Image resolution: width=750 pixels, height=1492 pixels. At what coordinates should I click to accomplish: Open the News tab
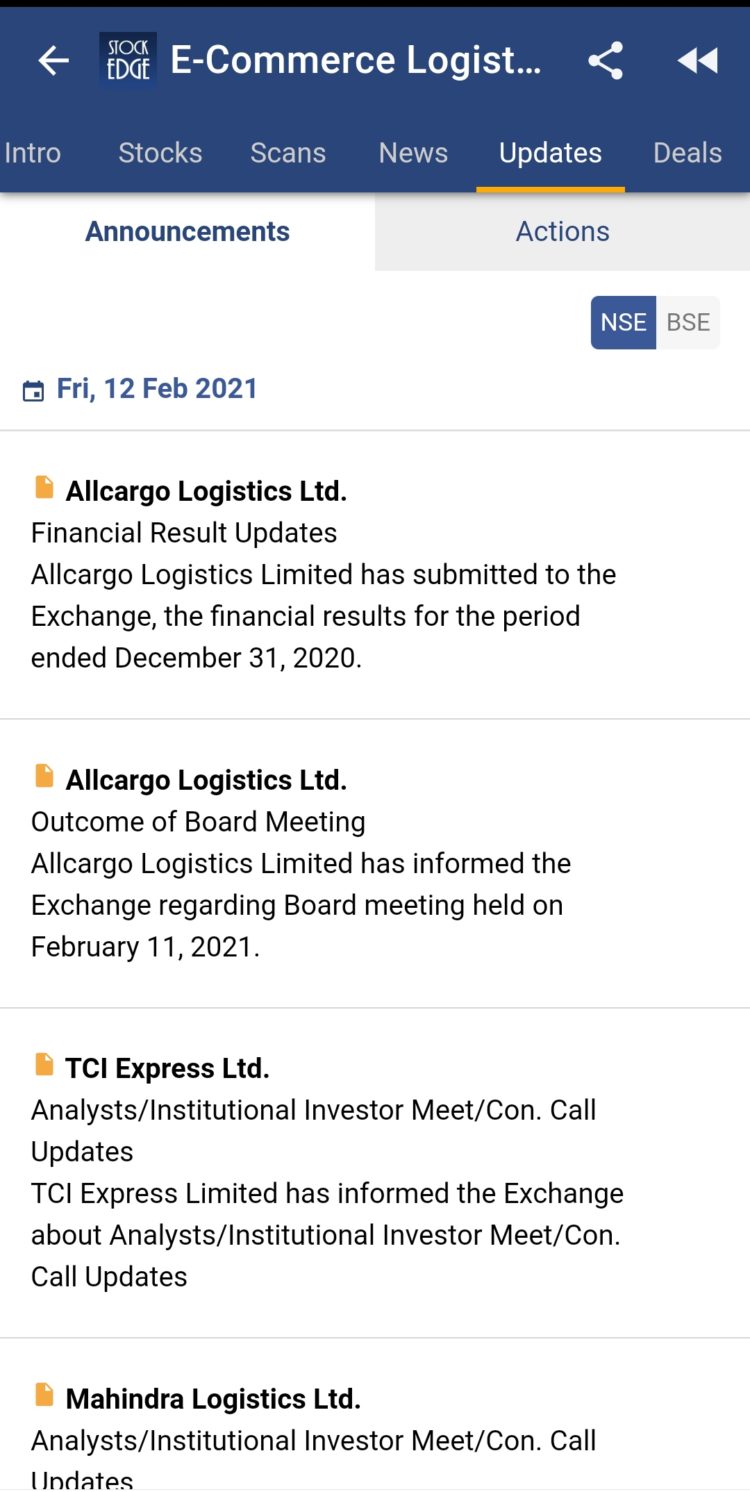(413, 153)
